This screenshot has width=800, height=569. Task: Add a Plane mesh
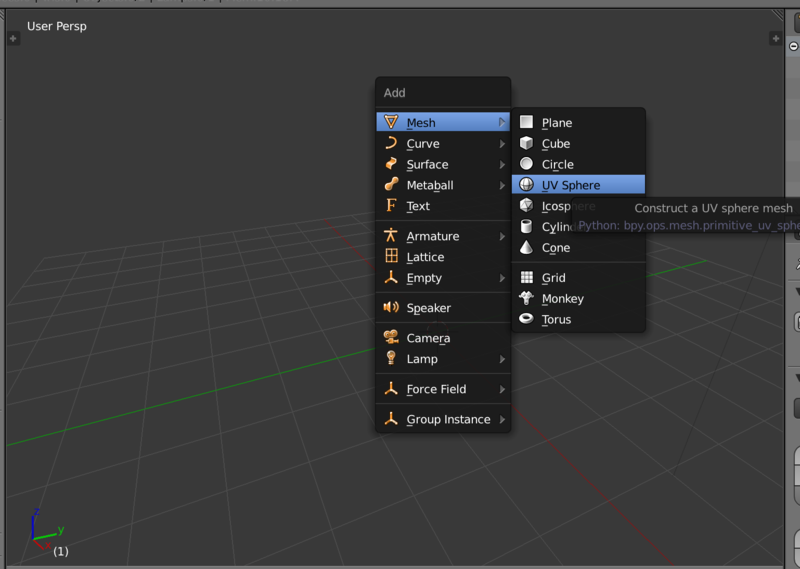coord(579,122)
